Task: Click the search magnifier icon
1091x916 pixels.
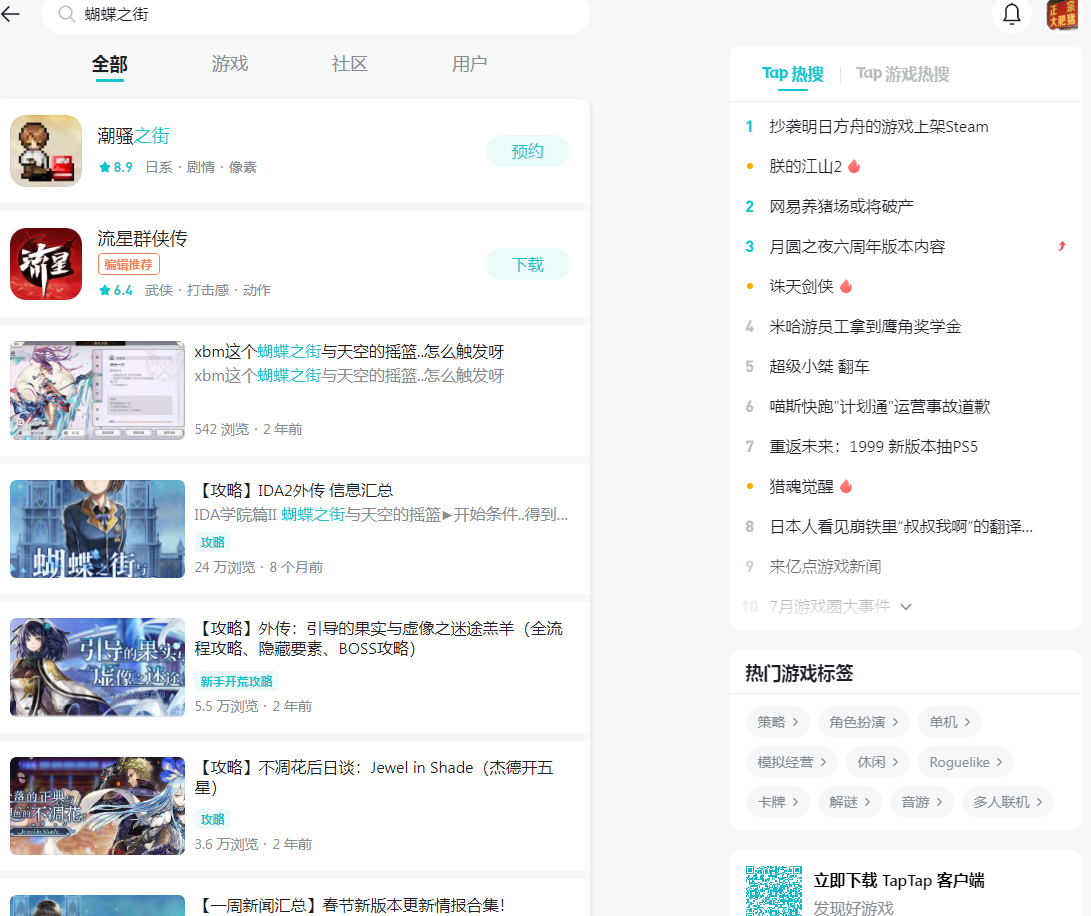Action: [x=66, y=14]
